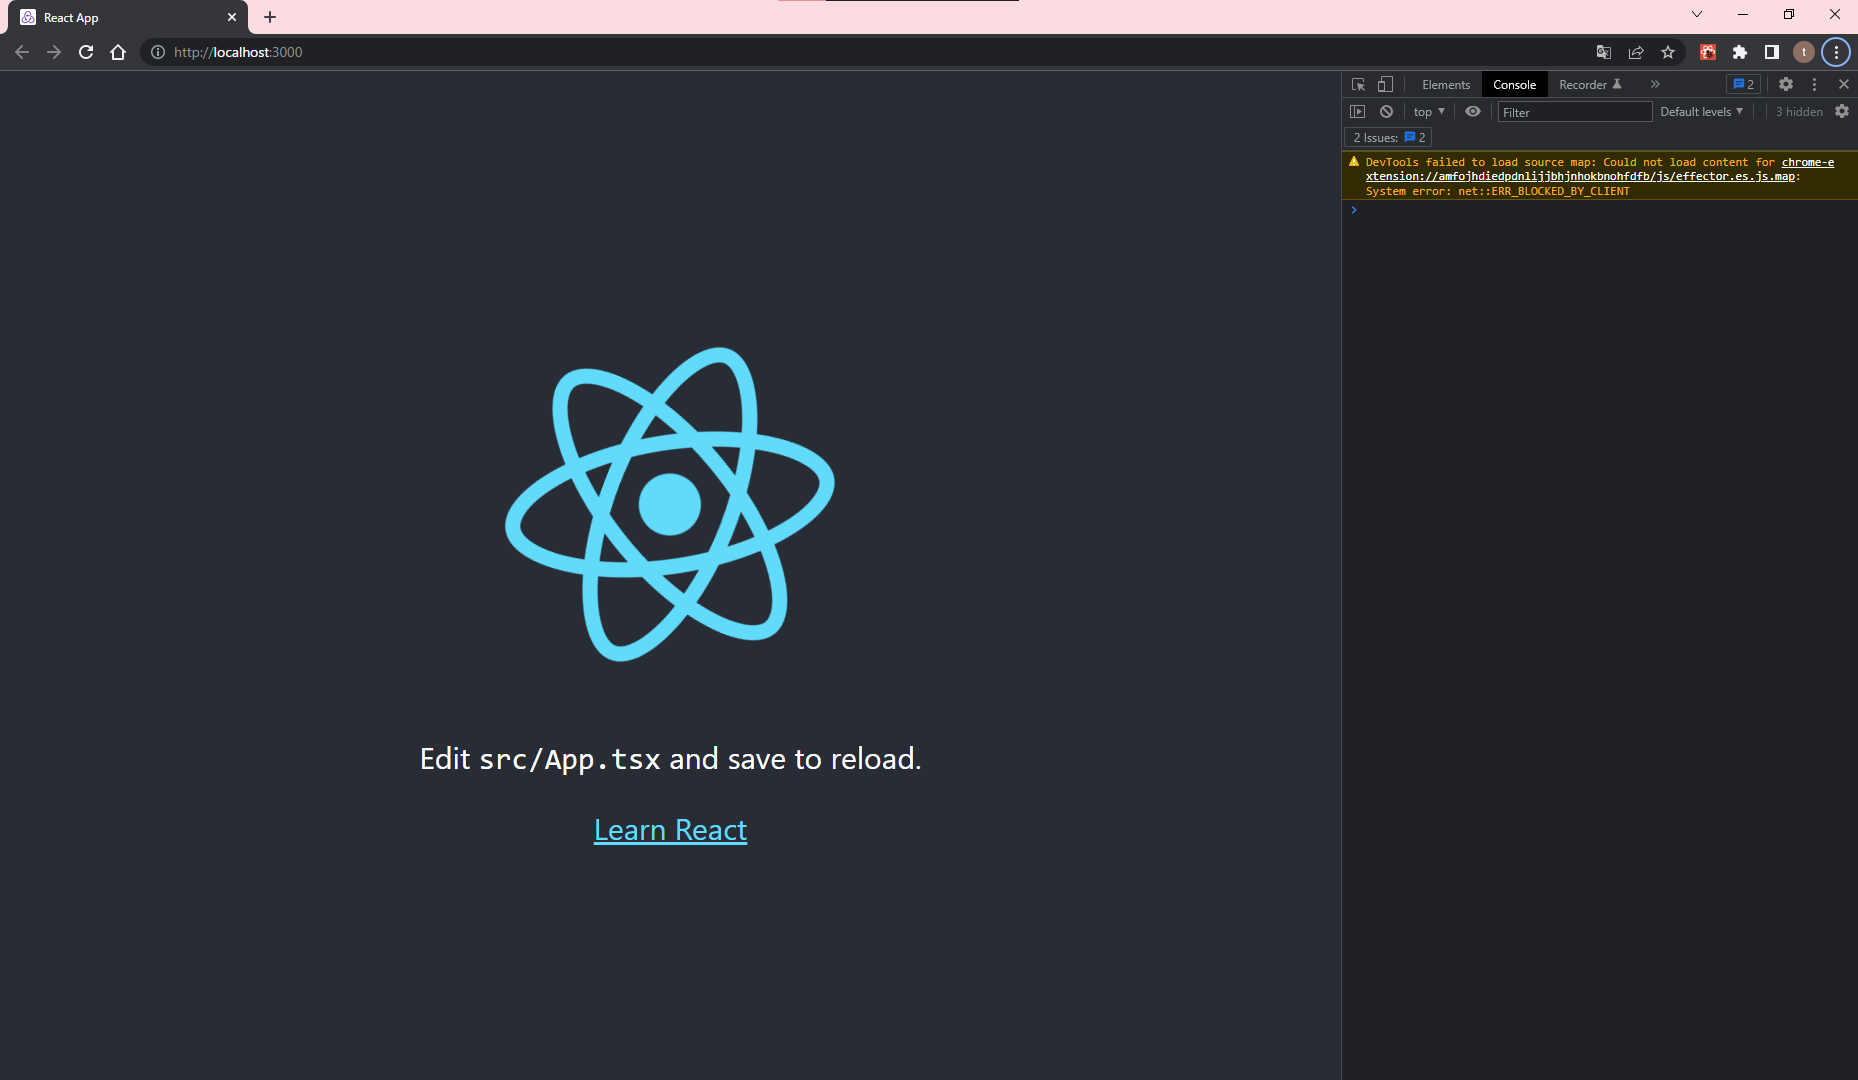
Task: Minimize the browser window
Action: tap(1743, 14)
